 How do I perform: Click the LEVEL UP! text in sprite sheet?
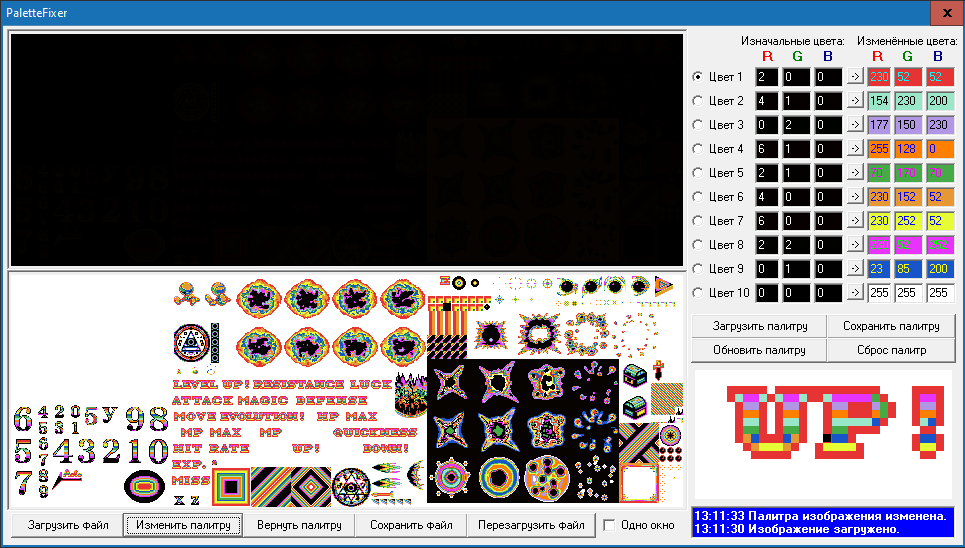210,384
